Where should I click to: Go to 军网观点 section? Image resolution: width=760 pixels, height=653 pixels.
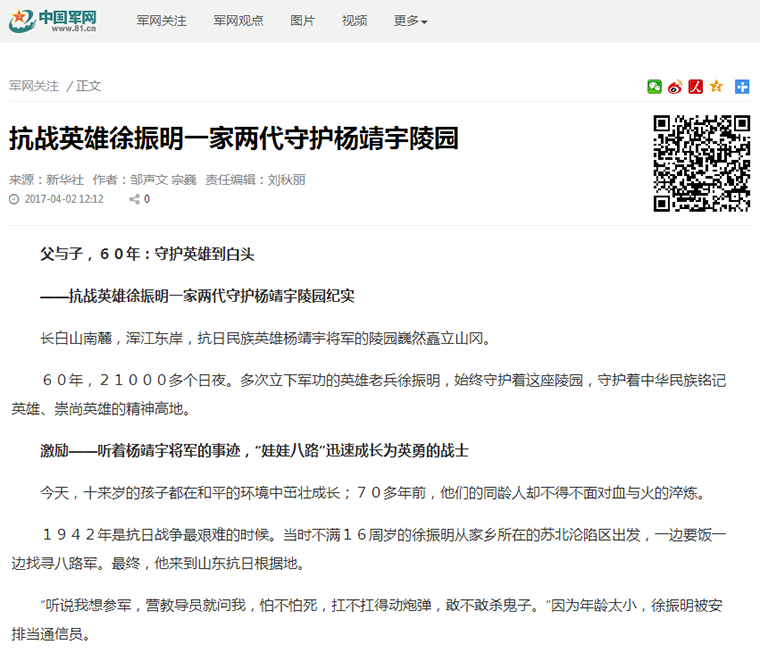click(238, 21)
